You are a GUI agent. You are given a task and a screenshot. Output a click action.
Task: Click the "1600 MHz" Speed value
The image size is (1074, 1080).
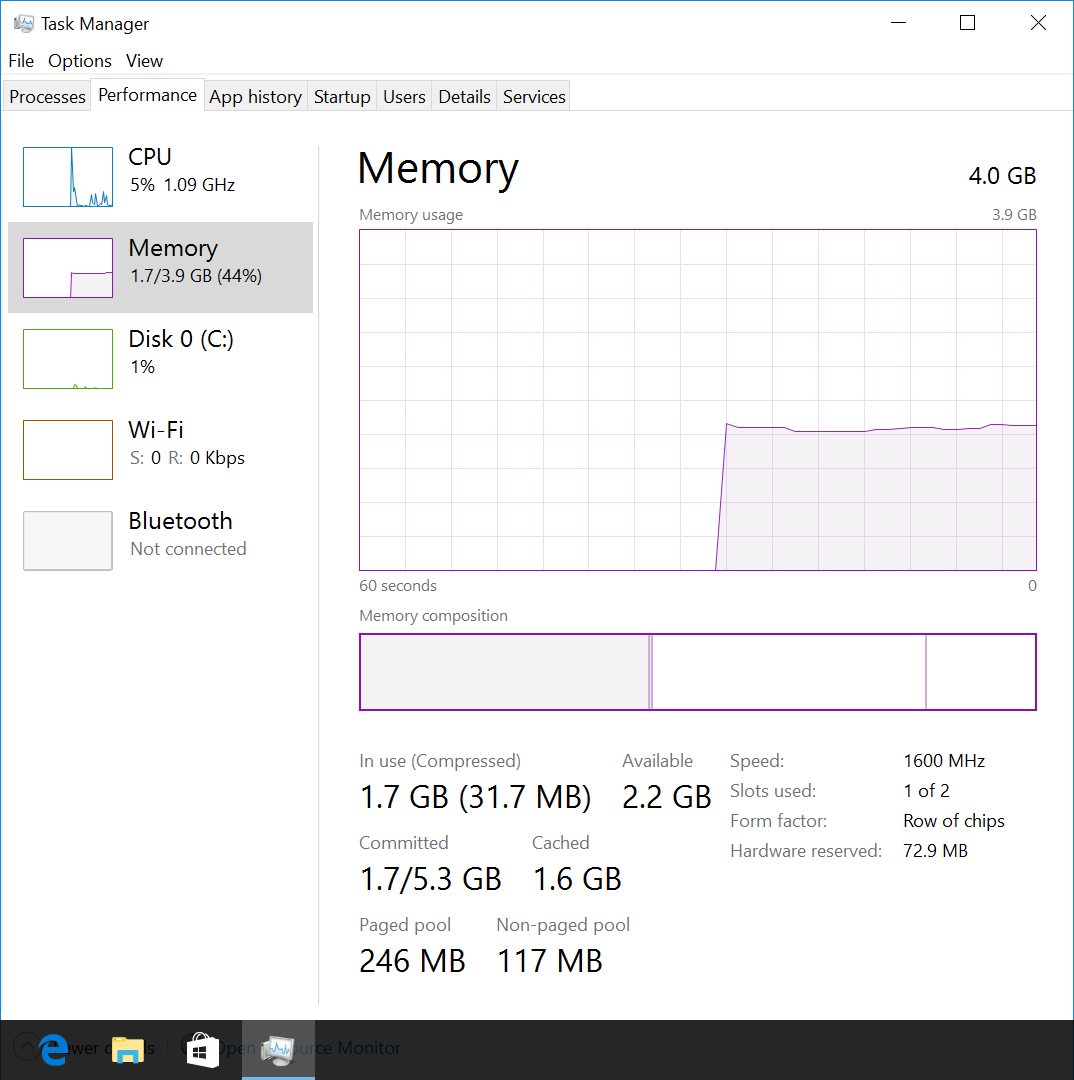point(944,761)
